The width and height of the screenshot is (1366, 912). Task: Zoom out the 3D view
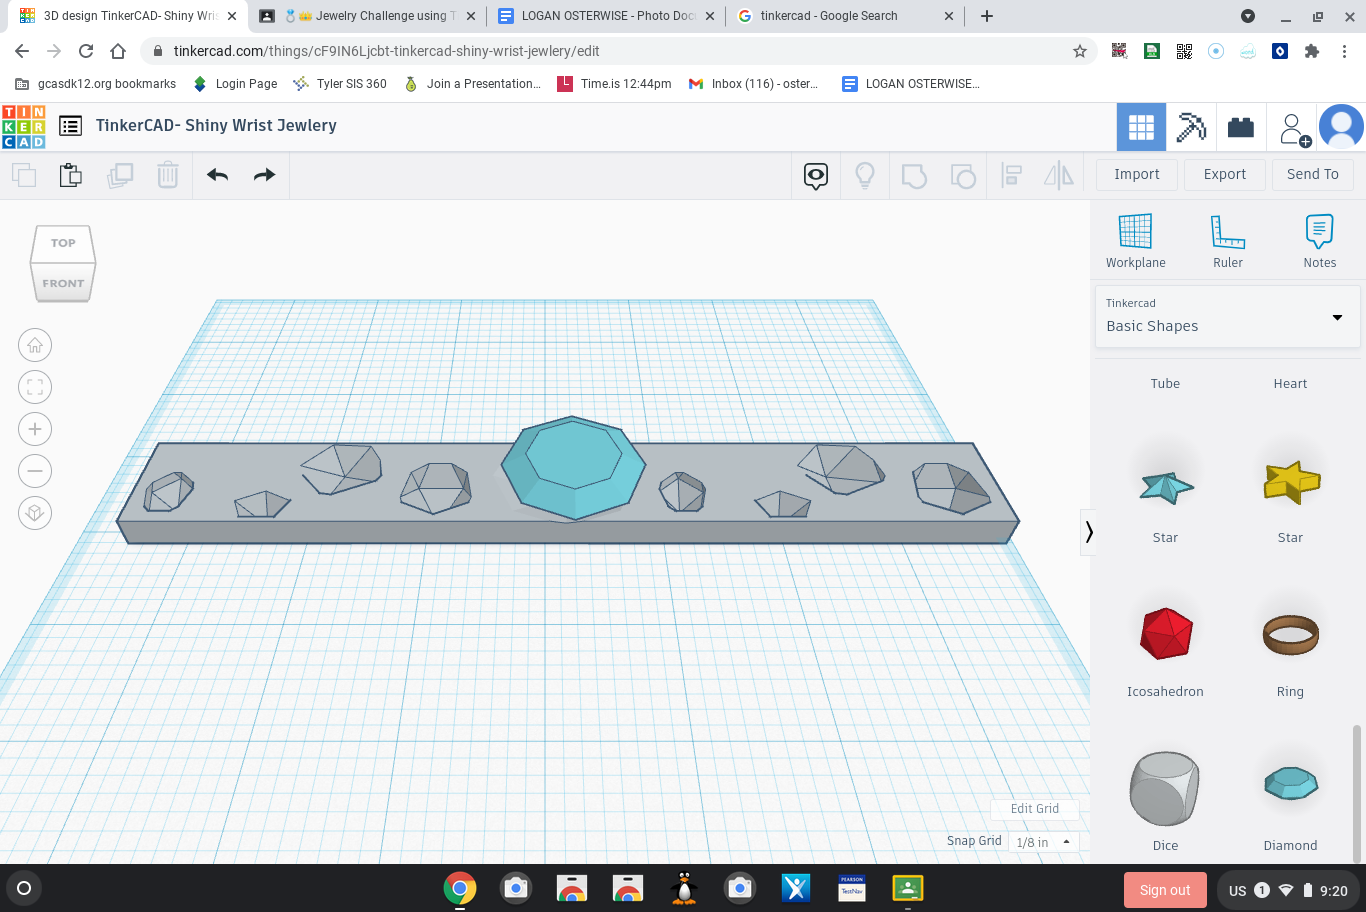[x=35, y=472]
